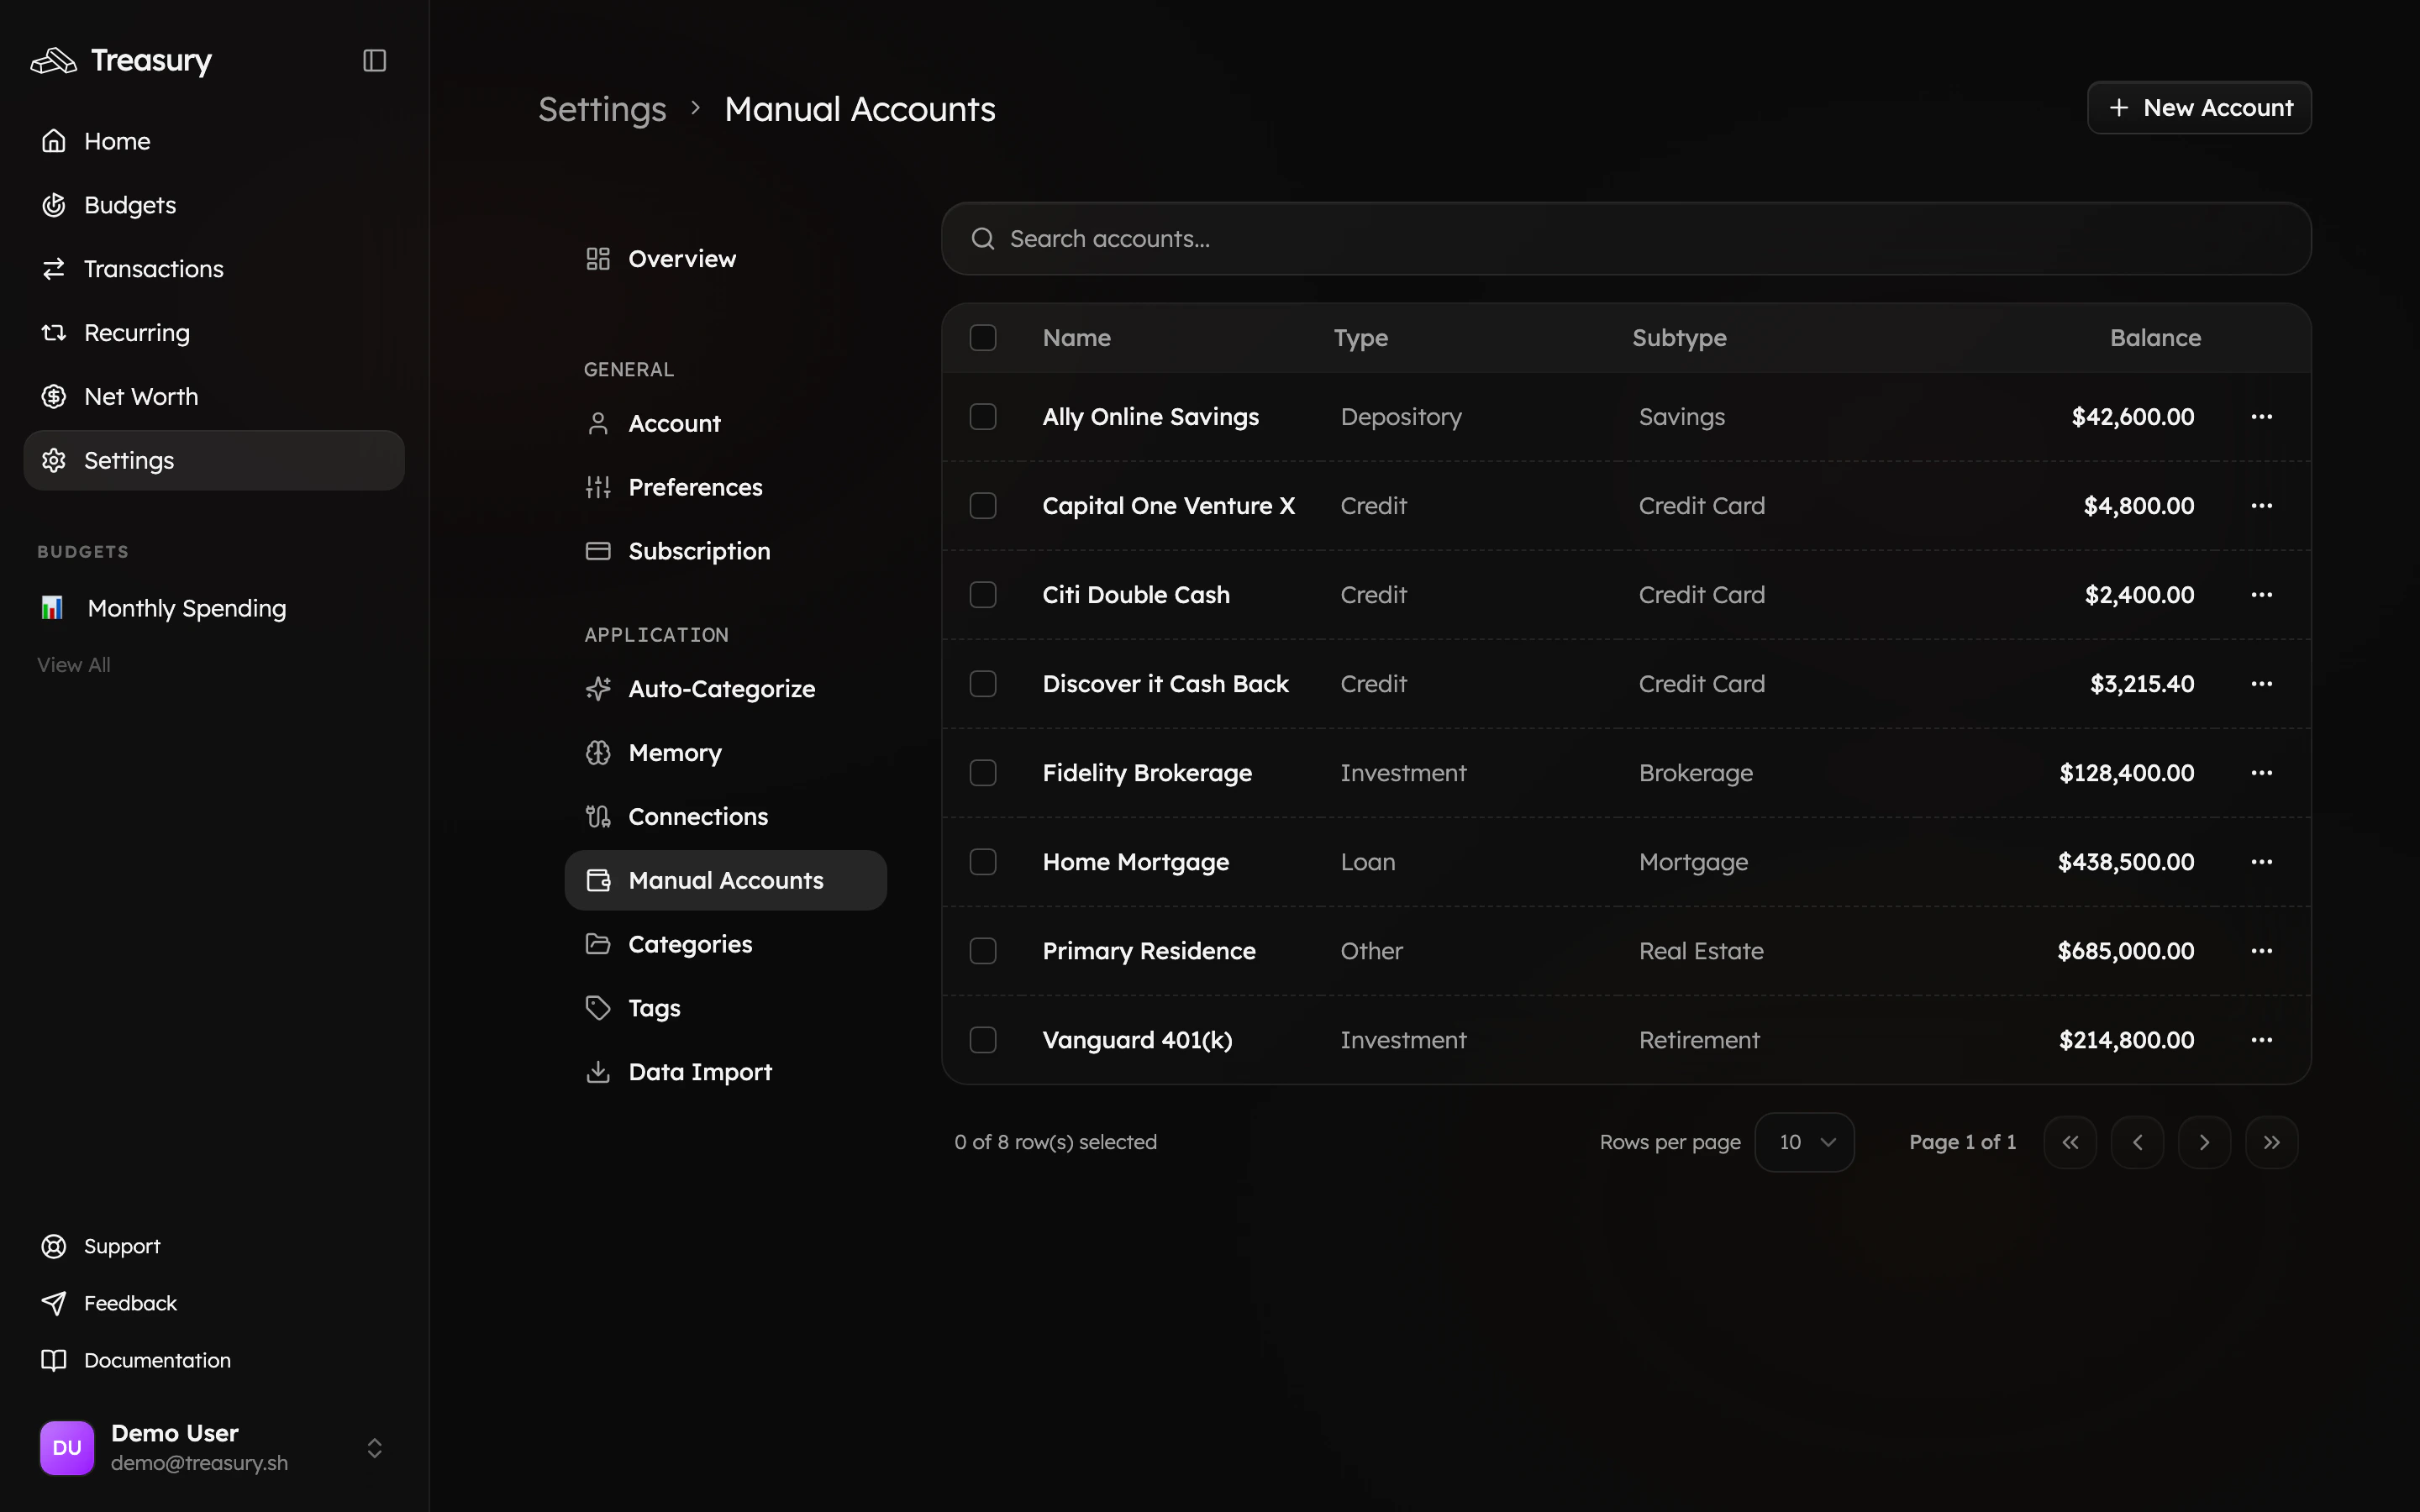This screenshot has height=1512, width=2420.
Task: Click the Net Worth dollar icon
Action: pyautogui.click(x=54, y=397)
